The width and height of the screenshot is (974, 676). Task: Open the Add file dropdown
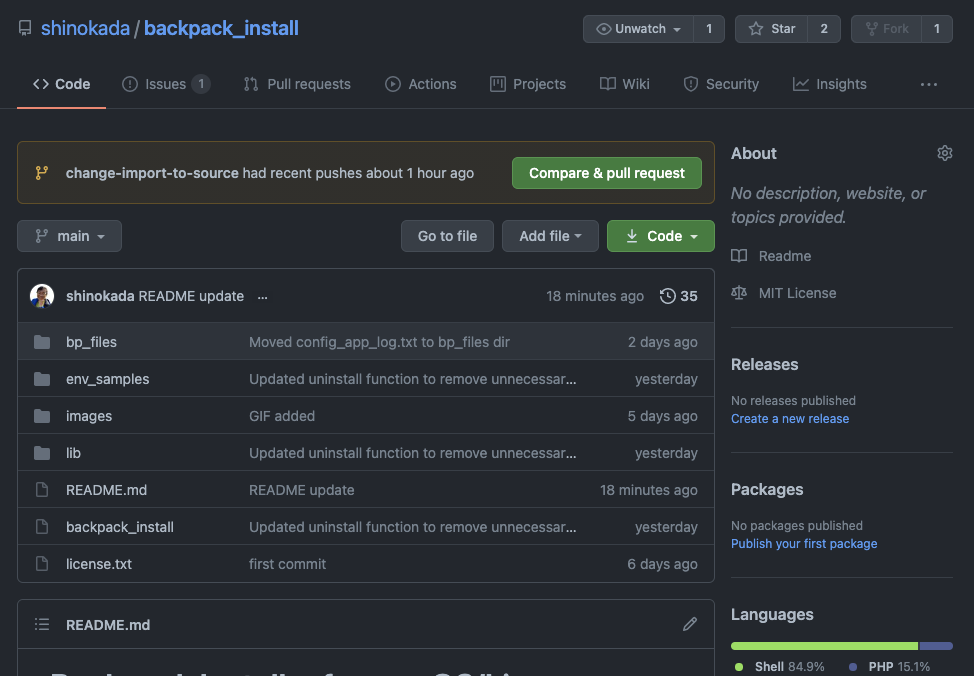click(550, 236)
